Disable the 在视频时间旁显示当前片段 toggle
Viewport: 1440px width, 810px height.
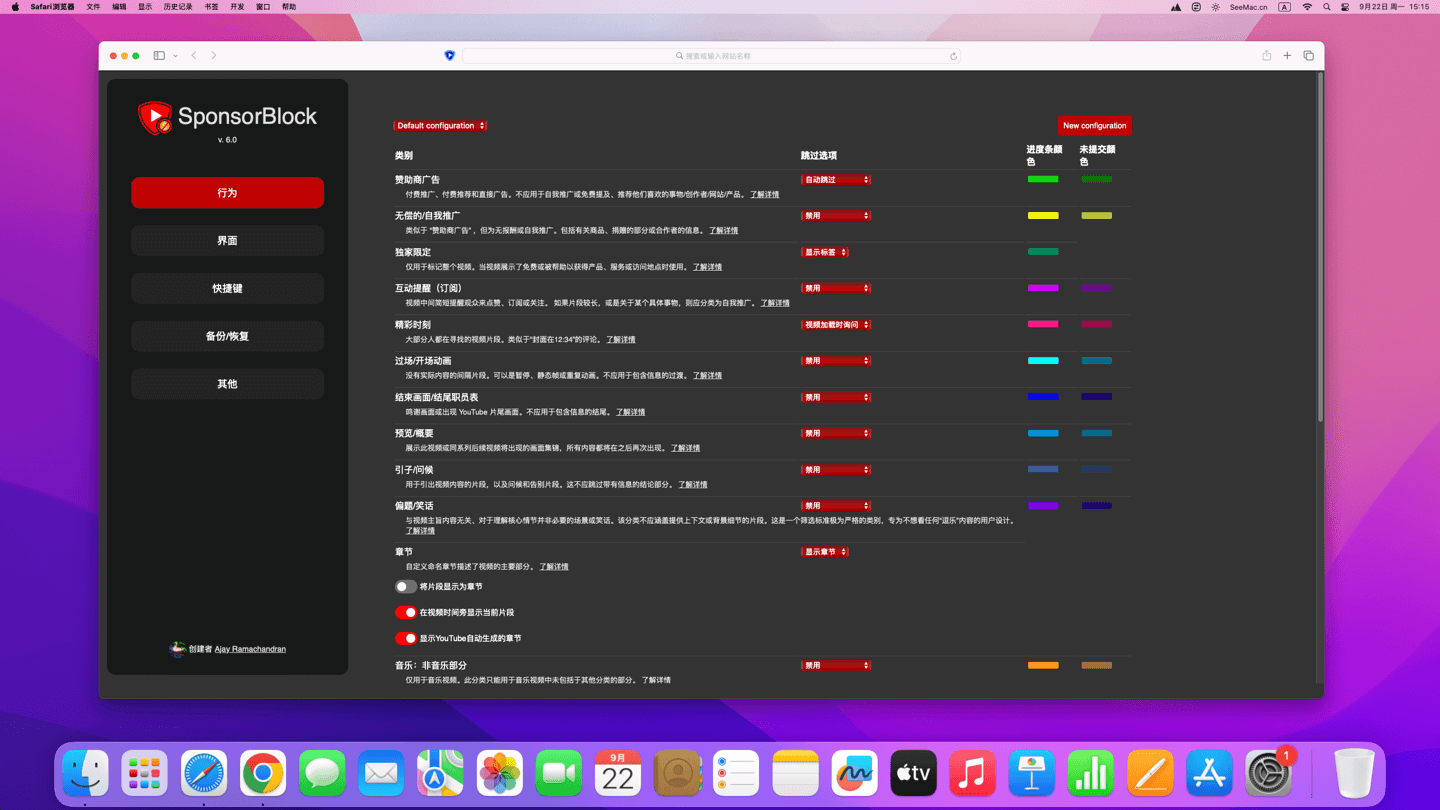pos(405,612)
